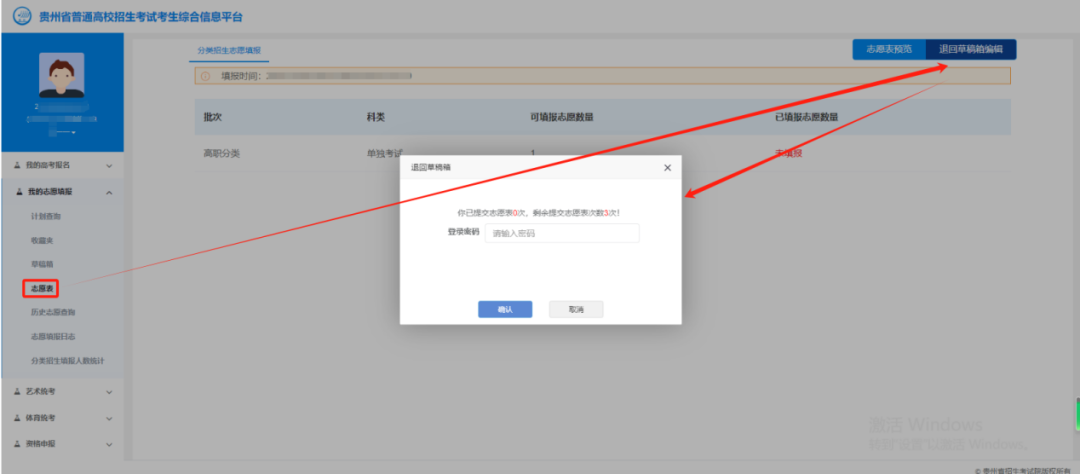The image size is (1080, 474).
Task: Select 志愿表 in the sidebar
Action: (x=42, y=289)
